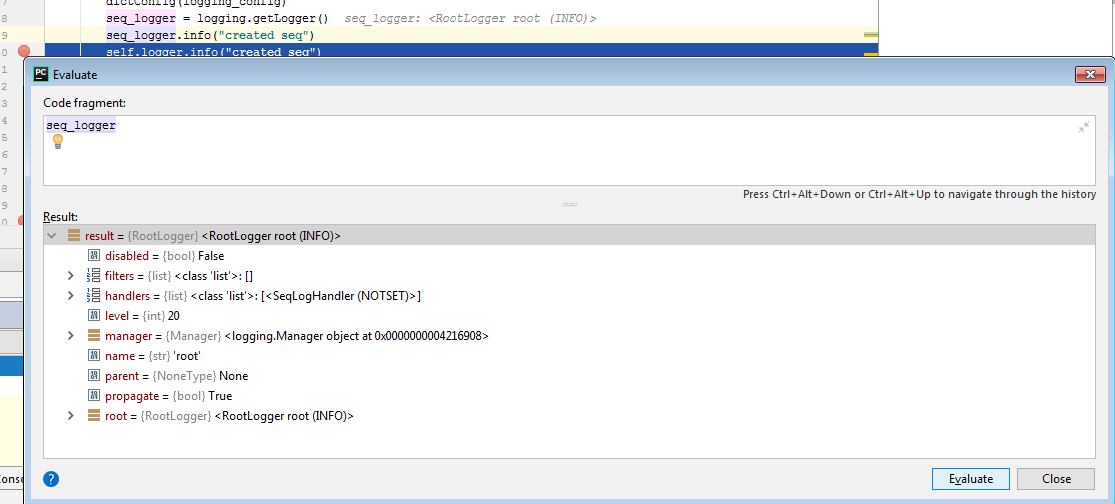Click the lightbulb intention icon
The image size is (1115, 504).
point(58,141)
